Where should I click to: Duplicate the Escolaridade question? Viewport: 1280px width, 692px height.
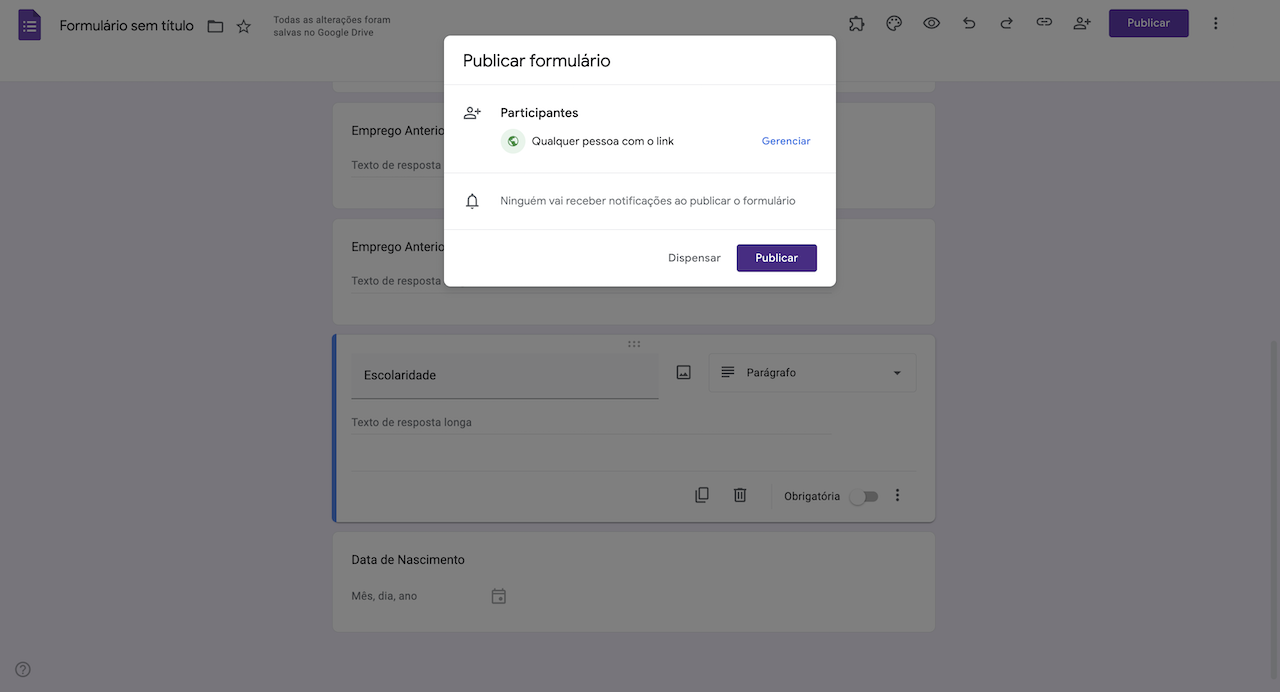pyautogui.click(x=702, y=495)
